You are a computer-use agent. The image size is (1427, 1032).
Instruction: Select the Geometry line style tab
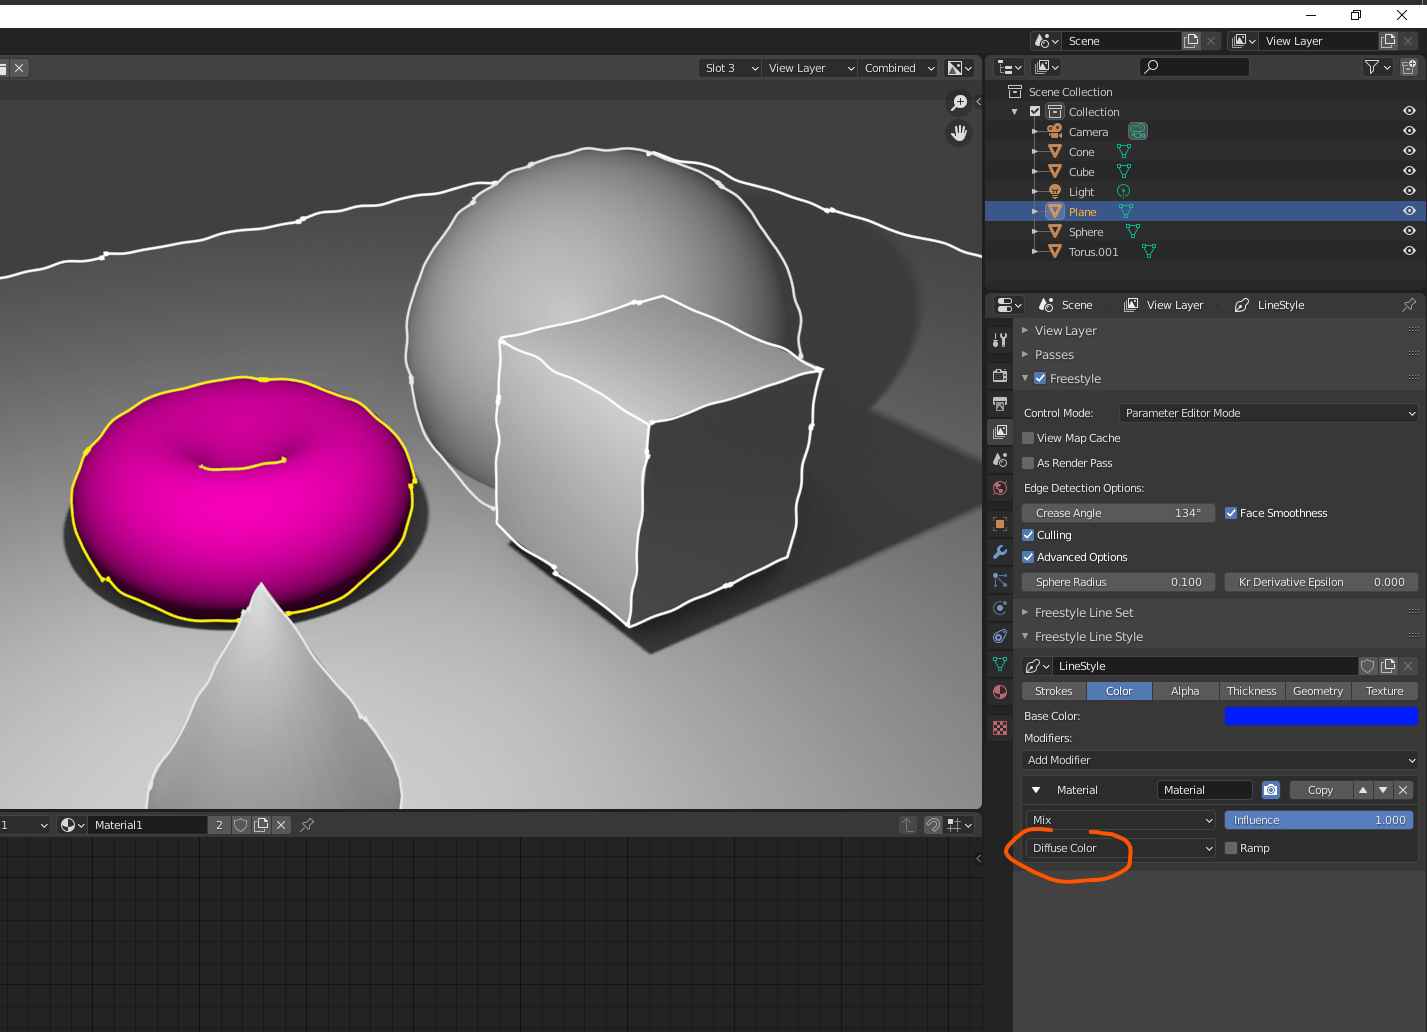[x=1317, y=690]
